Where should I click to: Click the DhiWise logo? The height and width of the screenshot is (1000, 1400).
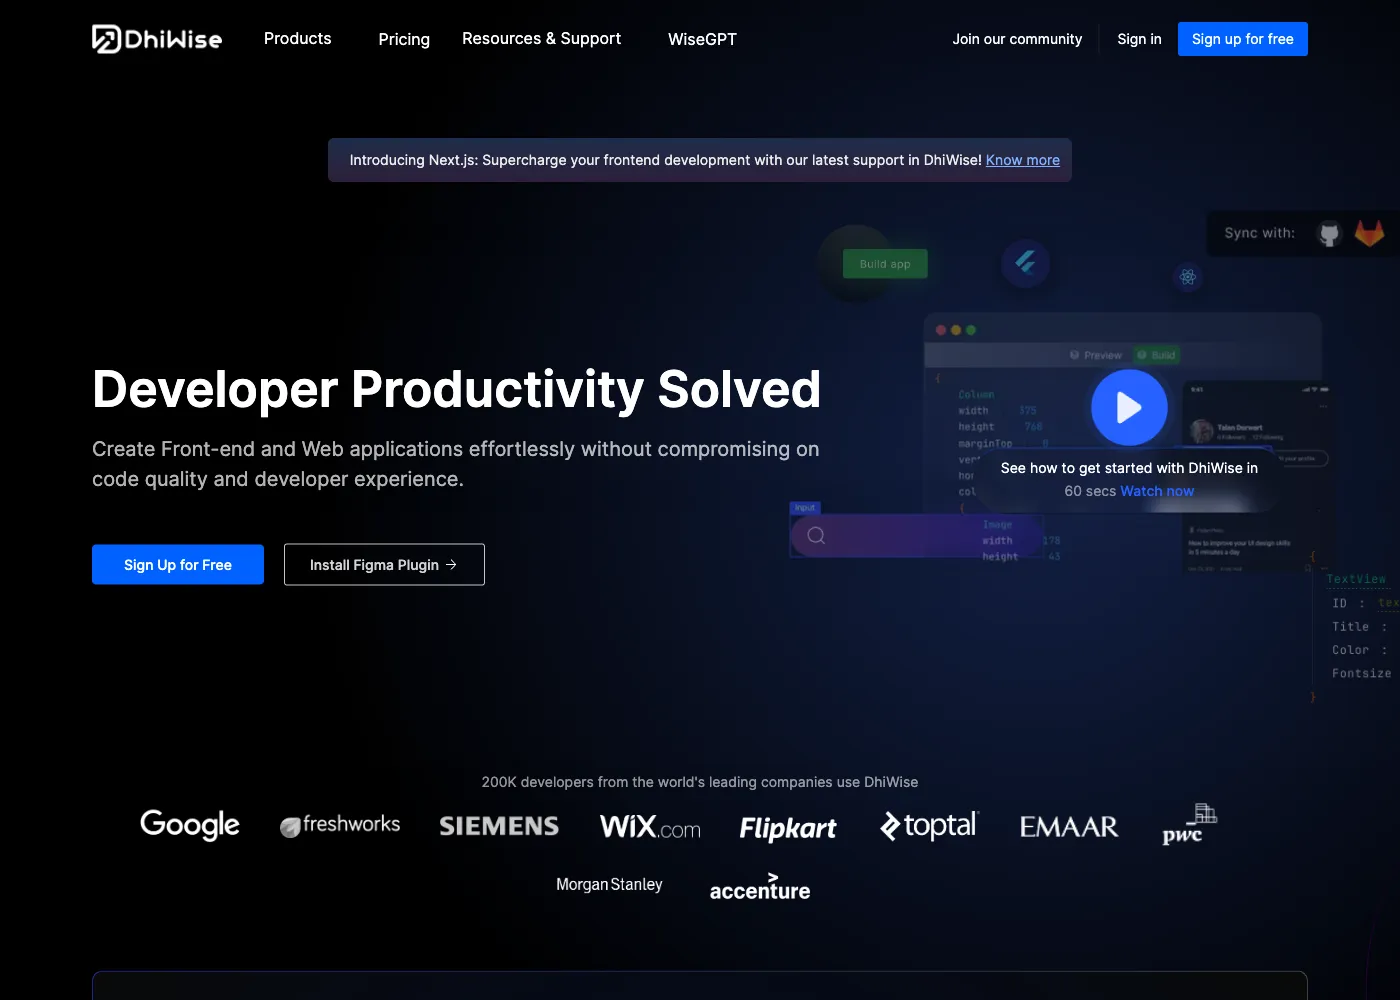tap(157, 39)
